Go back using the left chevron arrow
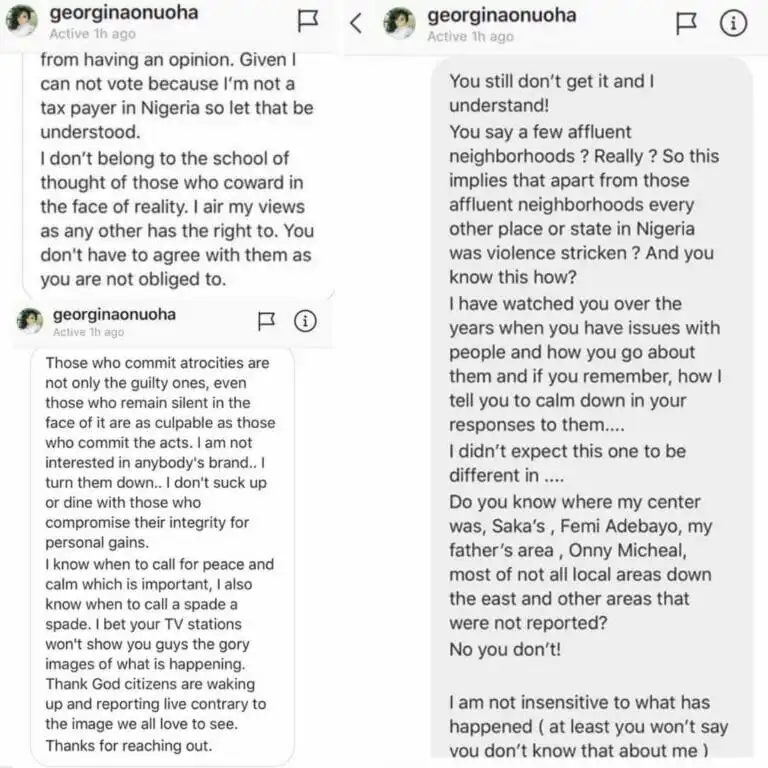The height and width of the screenshot is (768, 768). pos(357,23)
